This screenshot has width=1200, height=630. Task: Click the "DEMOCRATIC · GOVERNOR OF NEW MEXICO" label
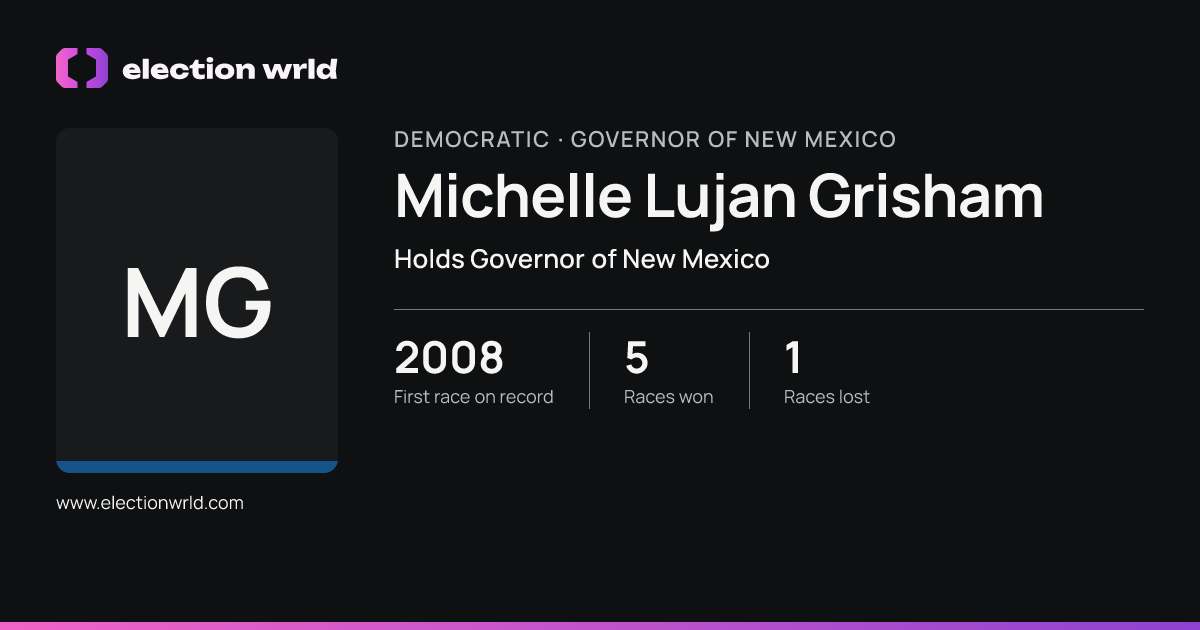pyautogui.click(x=645, y=139)
